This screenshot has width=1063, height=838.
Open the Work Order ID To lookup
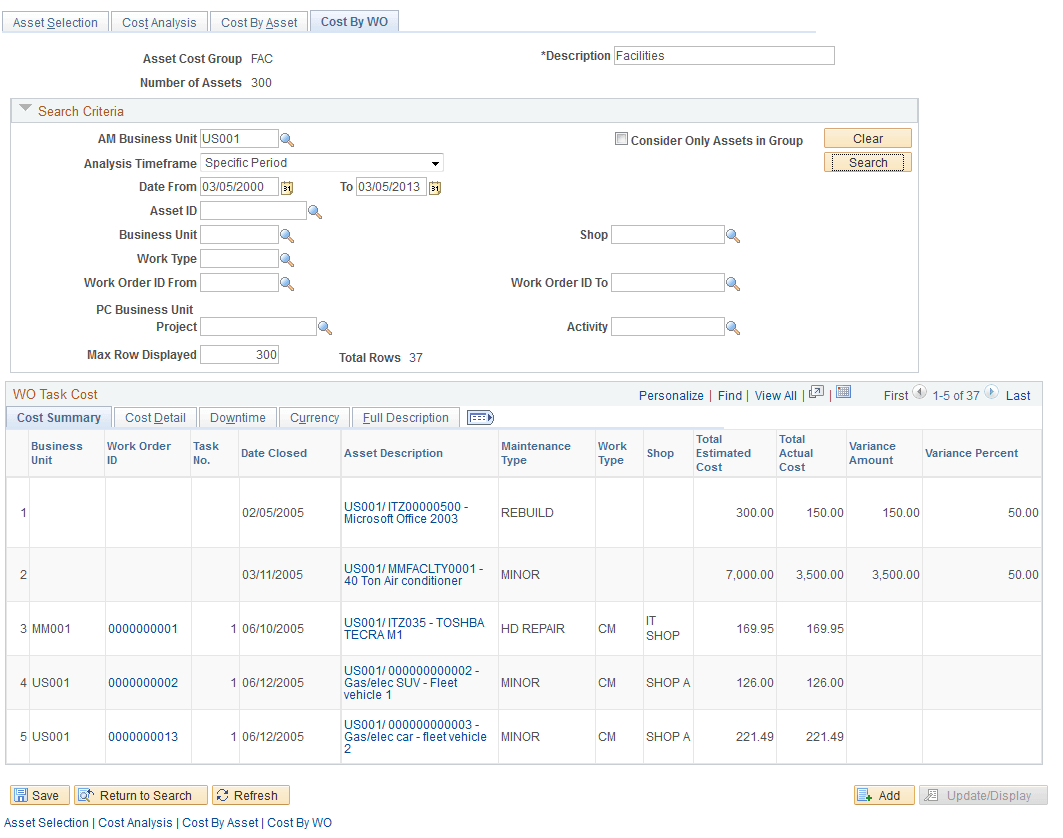[x=733, y=282]
